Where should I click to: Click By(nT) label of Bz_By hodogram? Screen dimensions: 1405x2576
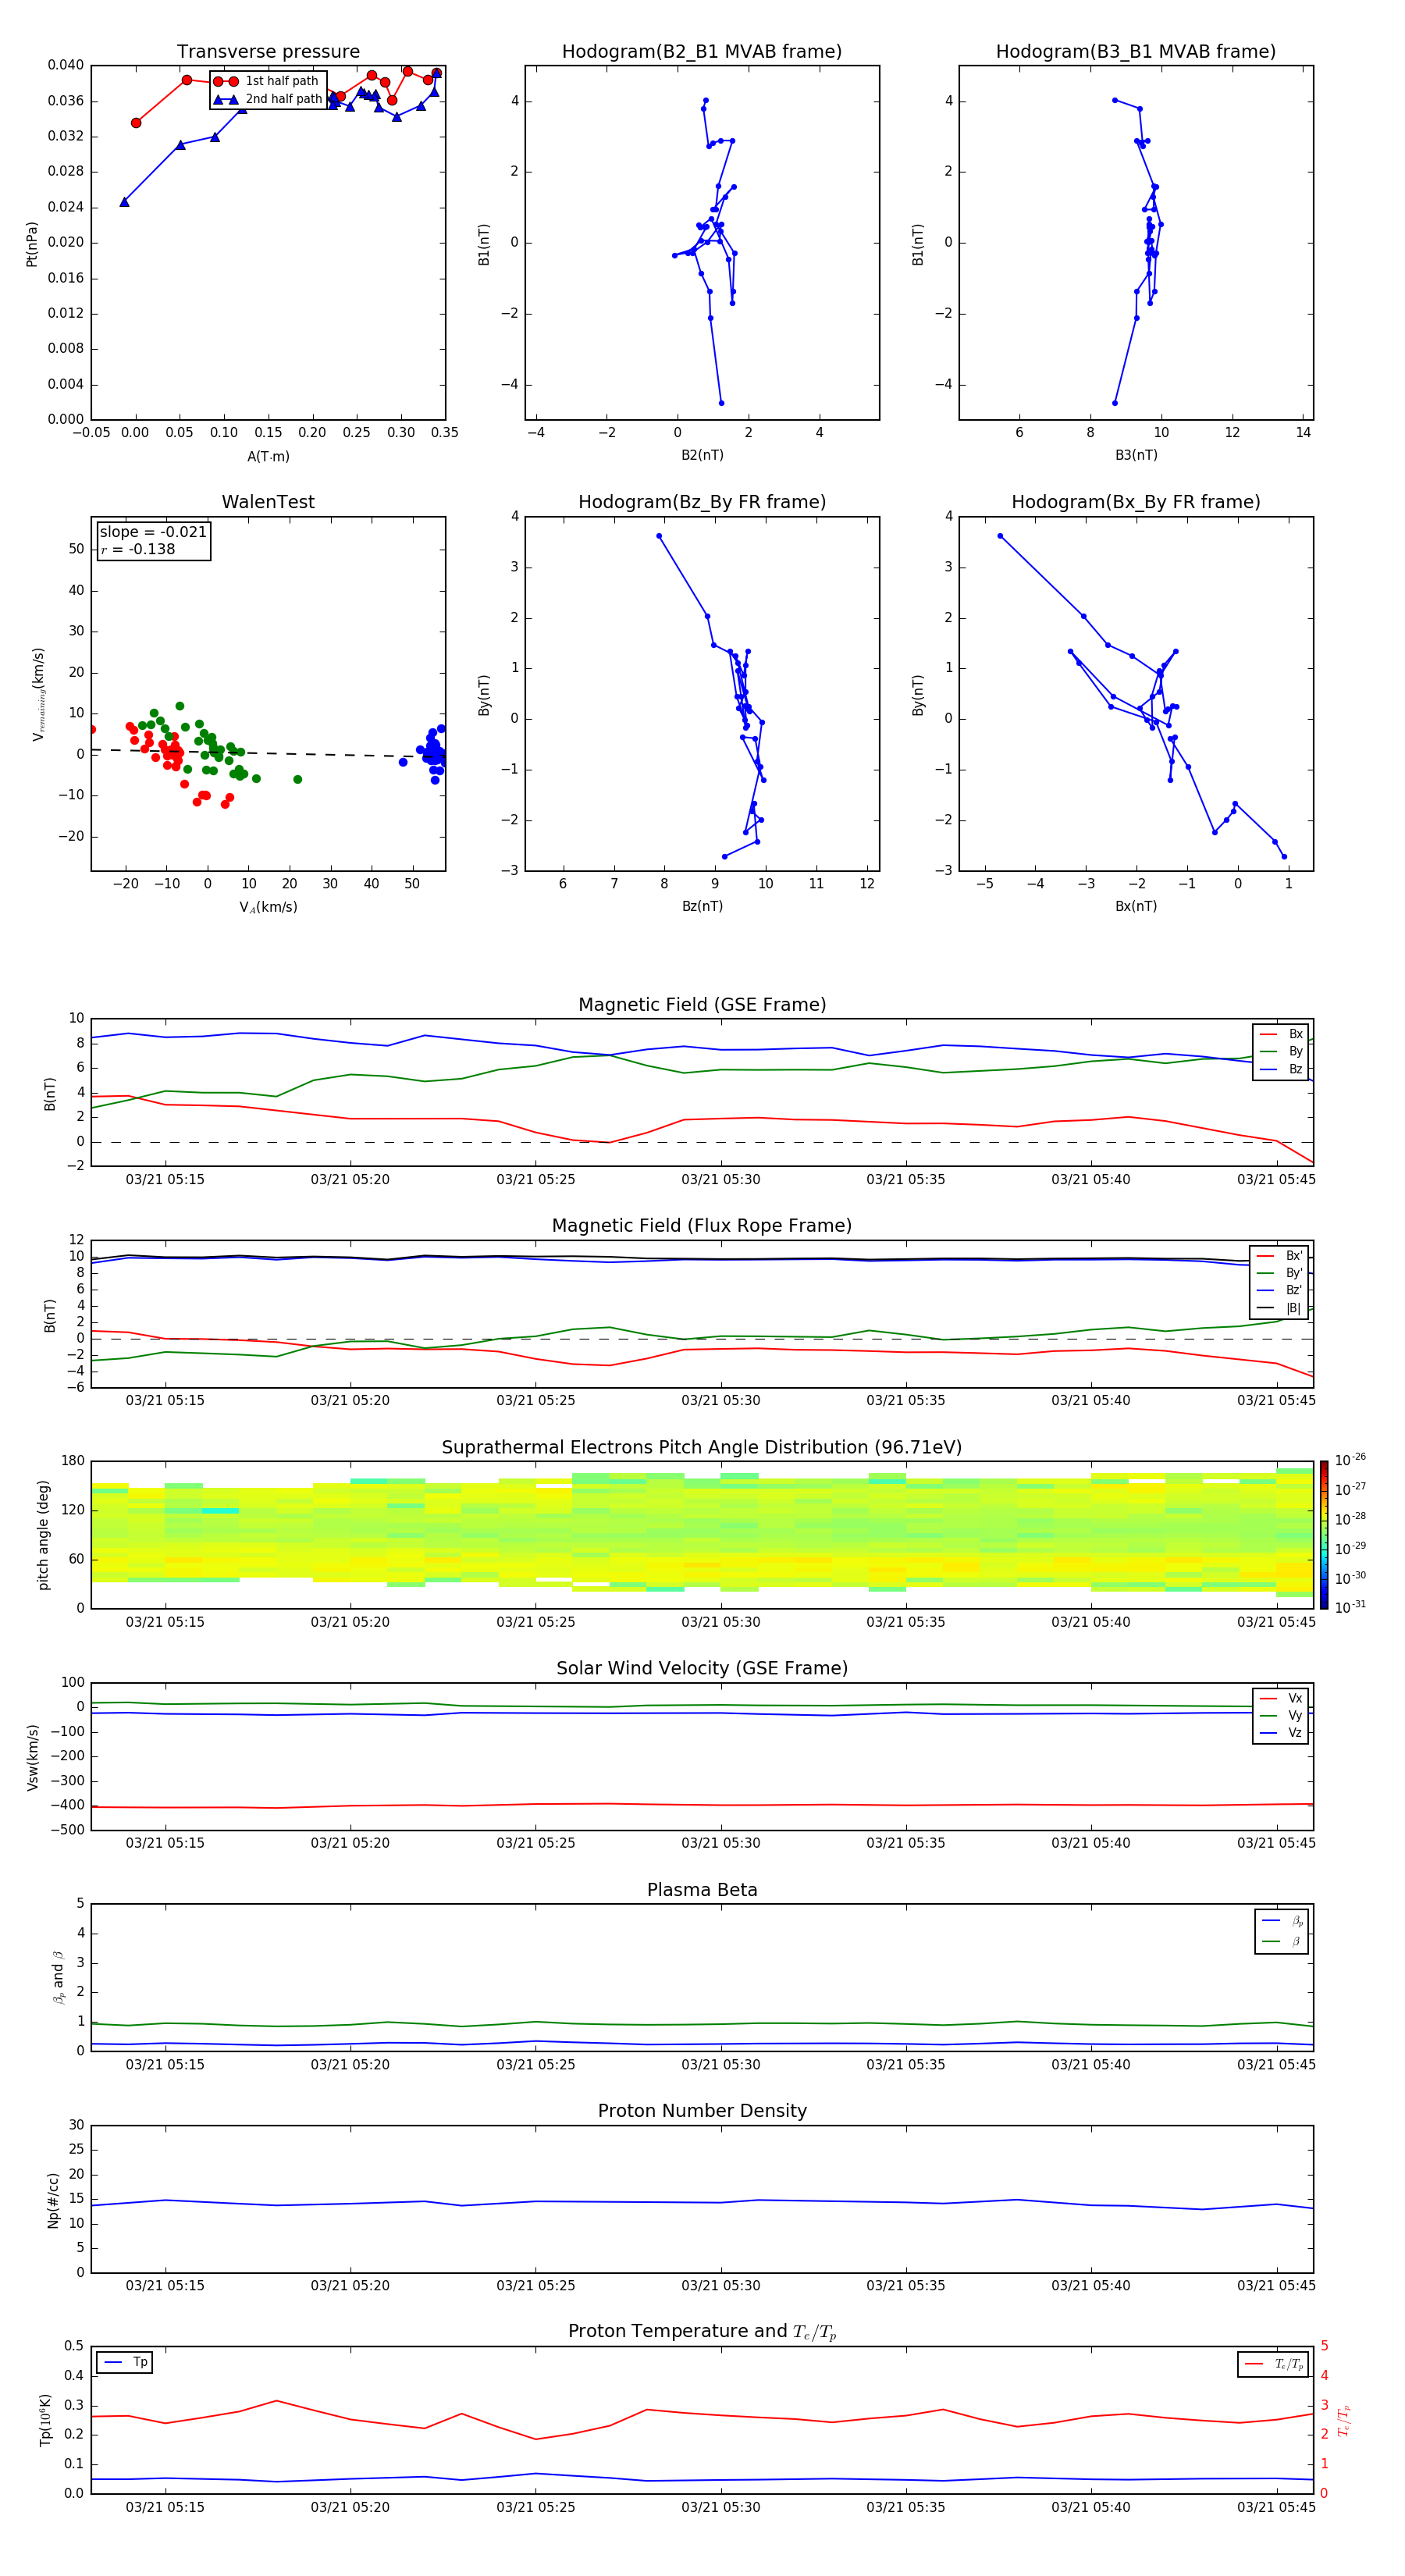pos(484,695)
